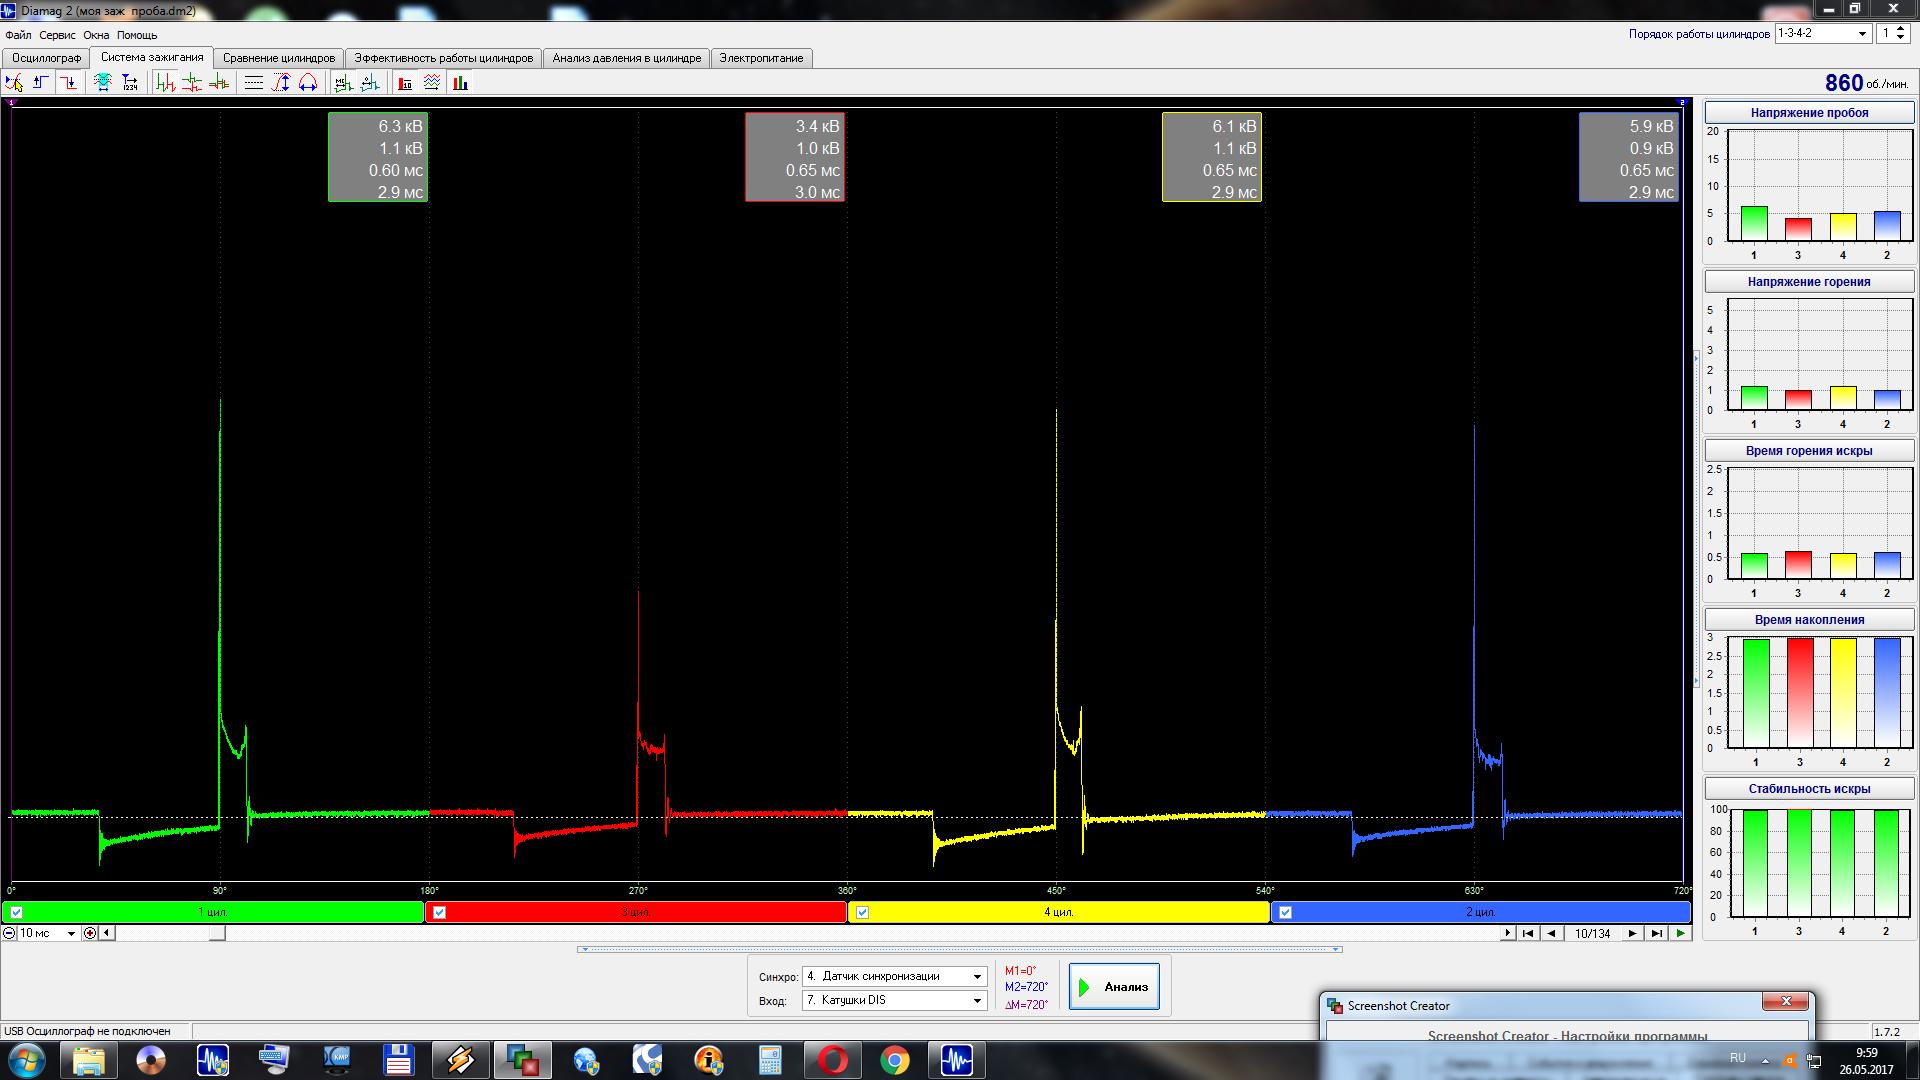Click the cylinder 1 green measurement box

click(378, 157)
